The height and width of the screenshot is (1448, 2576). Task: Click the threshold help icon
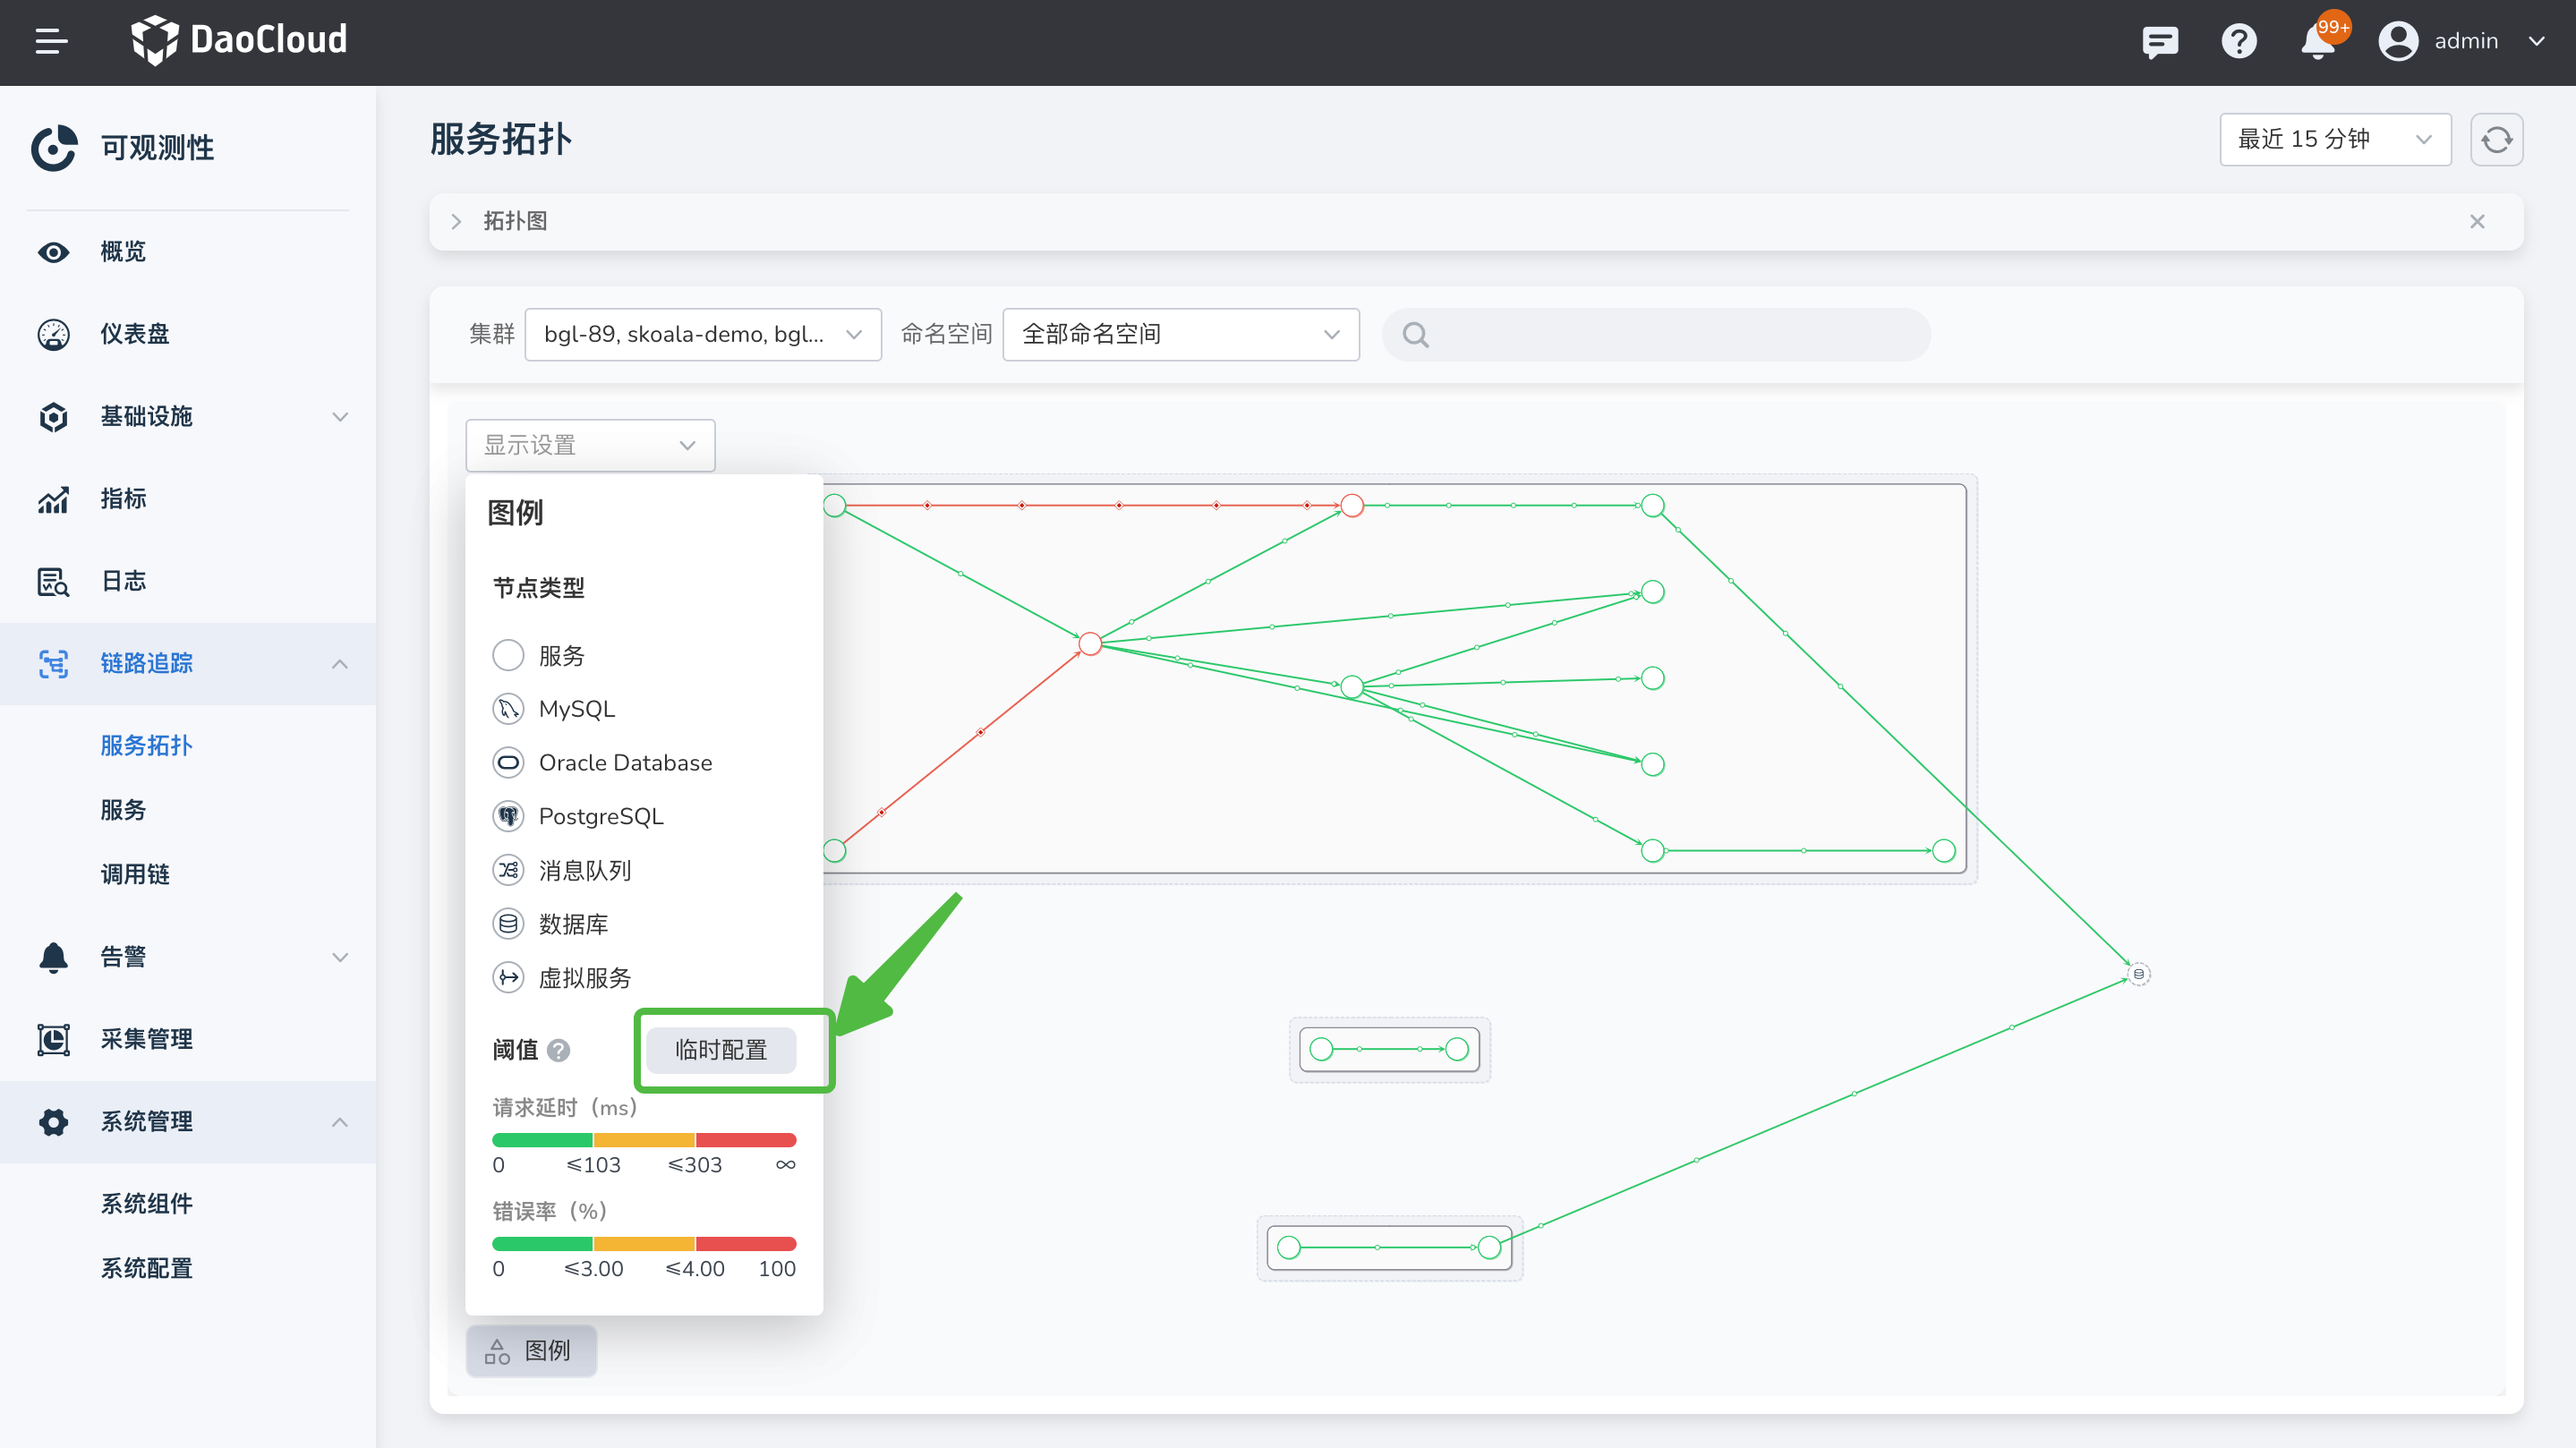click(x=559, y=1050)
